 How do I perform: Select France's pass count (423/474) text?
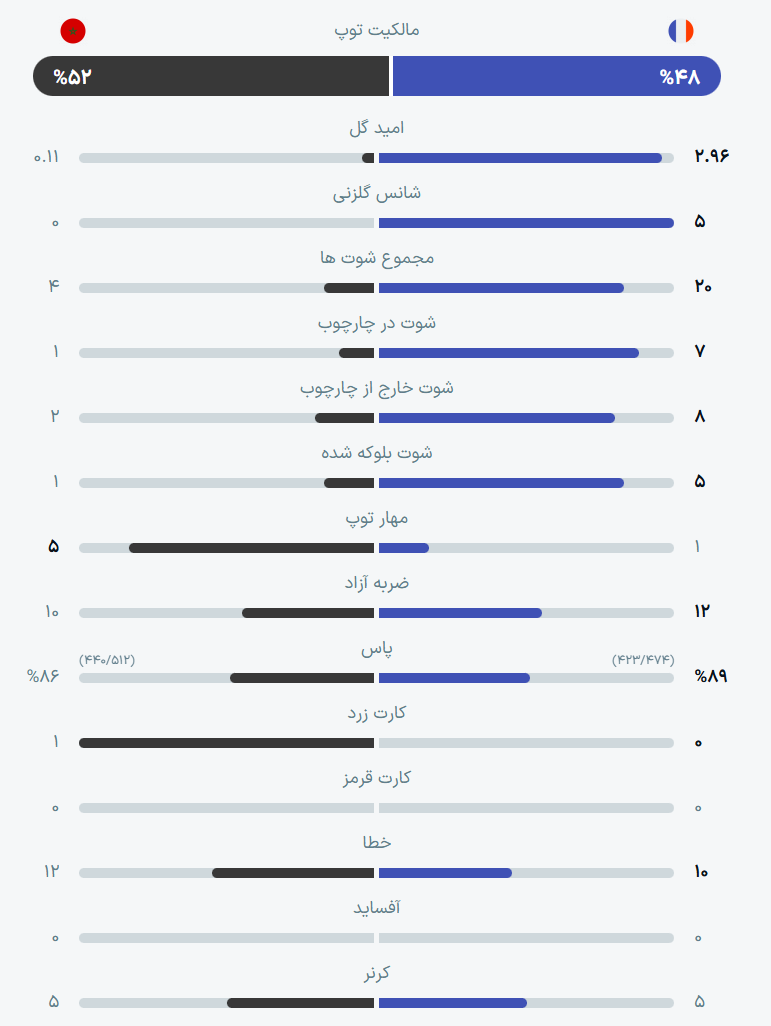coord(643,660)
